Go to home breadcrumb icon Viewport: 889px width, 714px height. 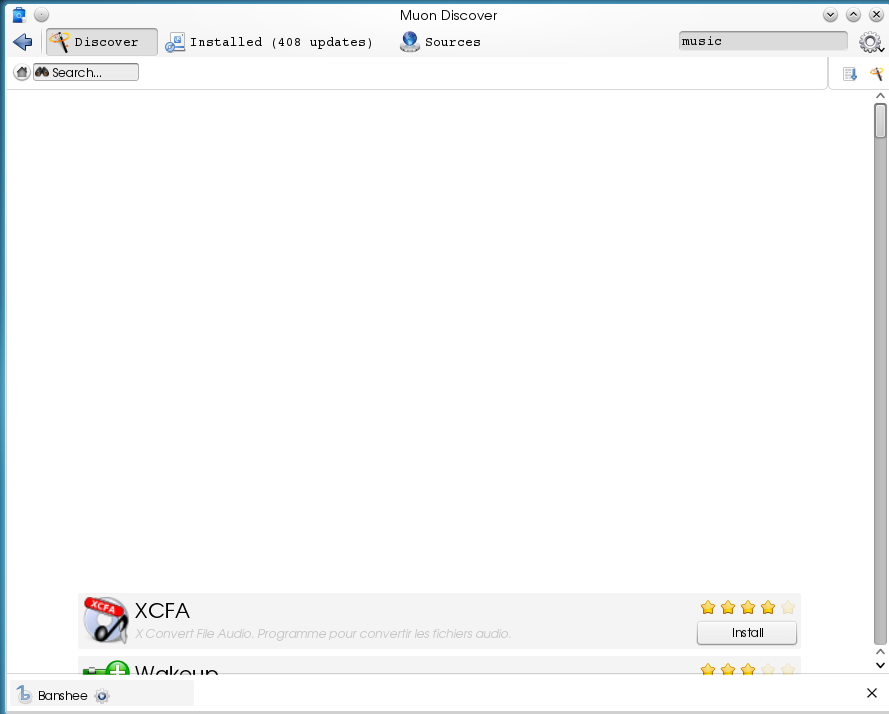point(22,73)
